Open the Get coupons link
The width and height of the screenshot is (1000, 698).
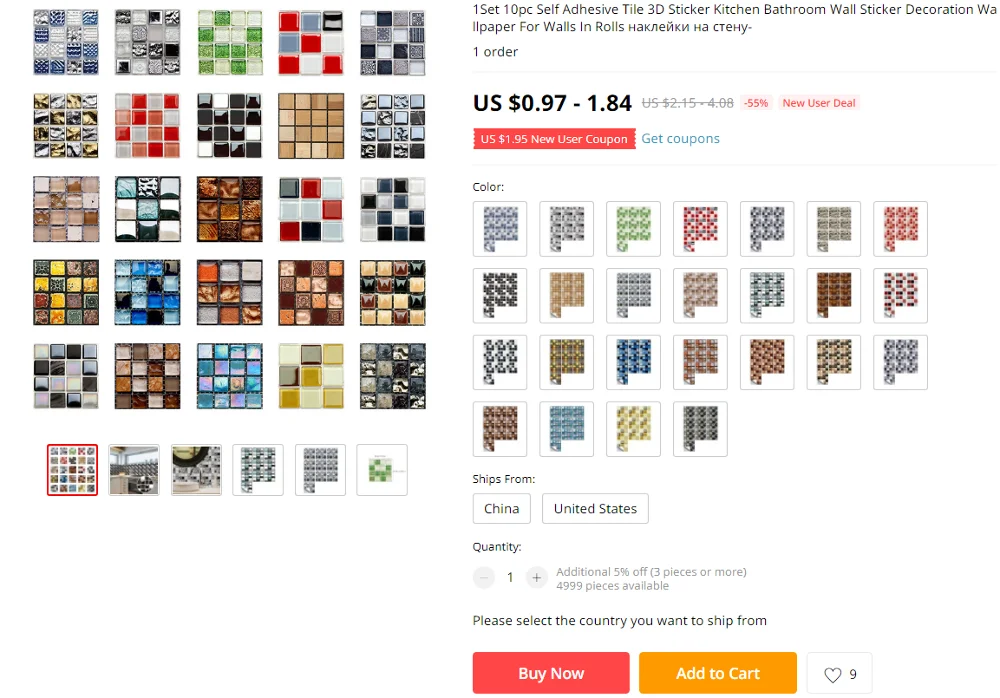[680, 138]
